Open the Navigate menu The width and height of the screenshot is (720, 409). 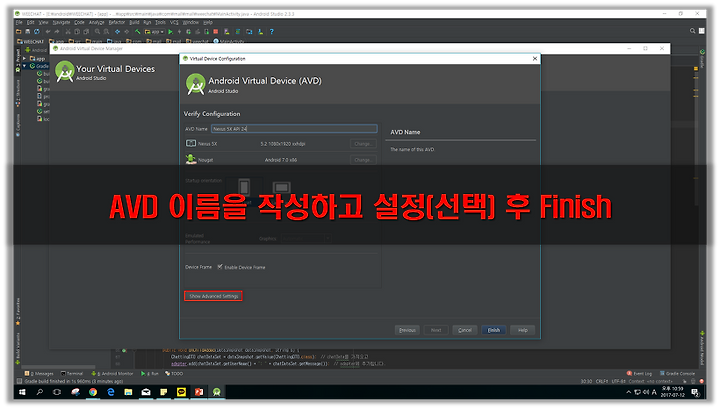click(x=61, y=22)
